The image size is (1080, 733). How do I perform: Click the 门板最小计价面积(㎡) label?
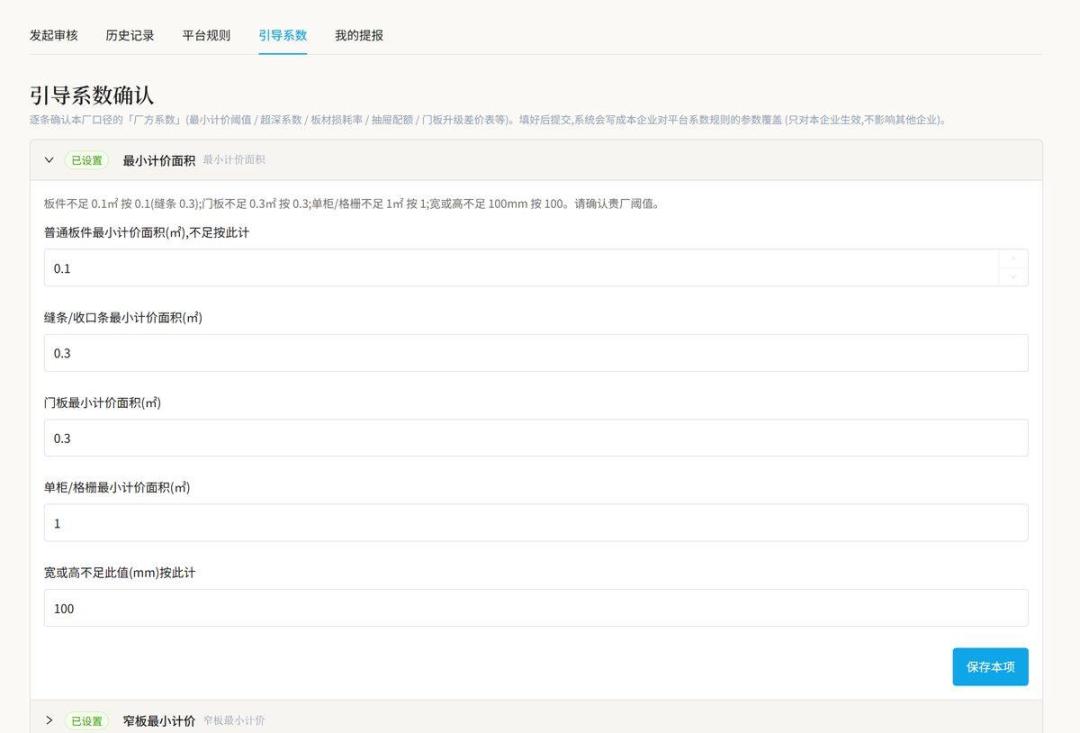103,403
